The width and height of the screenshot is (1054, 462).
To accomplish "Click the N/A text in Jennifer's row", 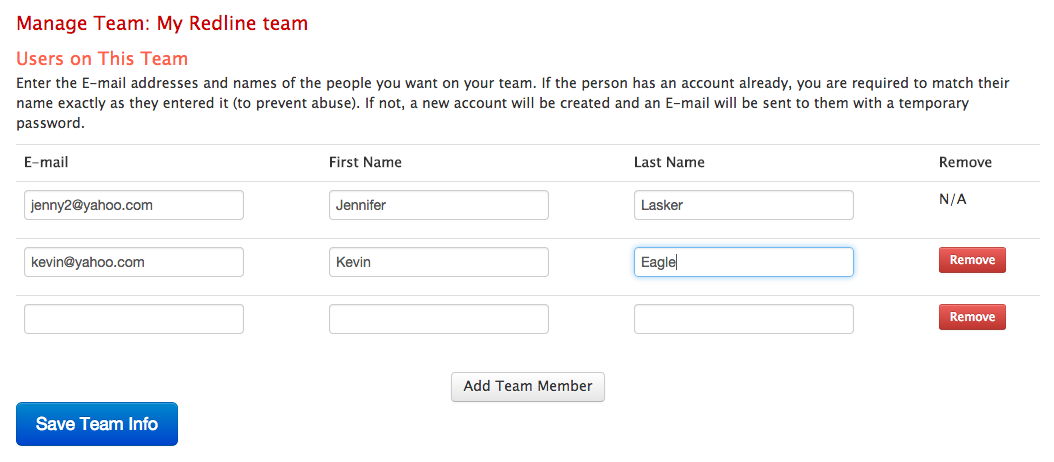I will pyautogui.click(x=952, y=200).
